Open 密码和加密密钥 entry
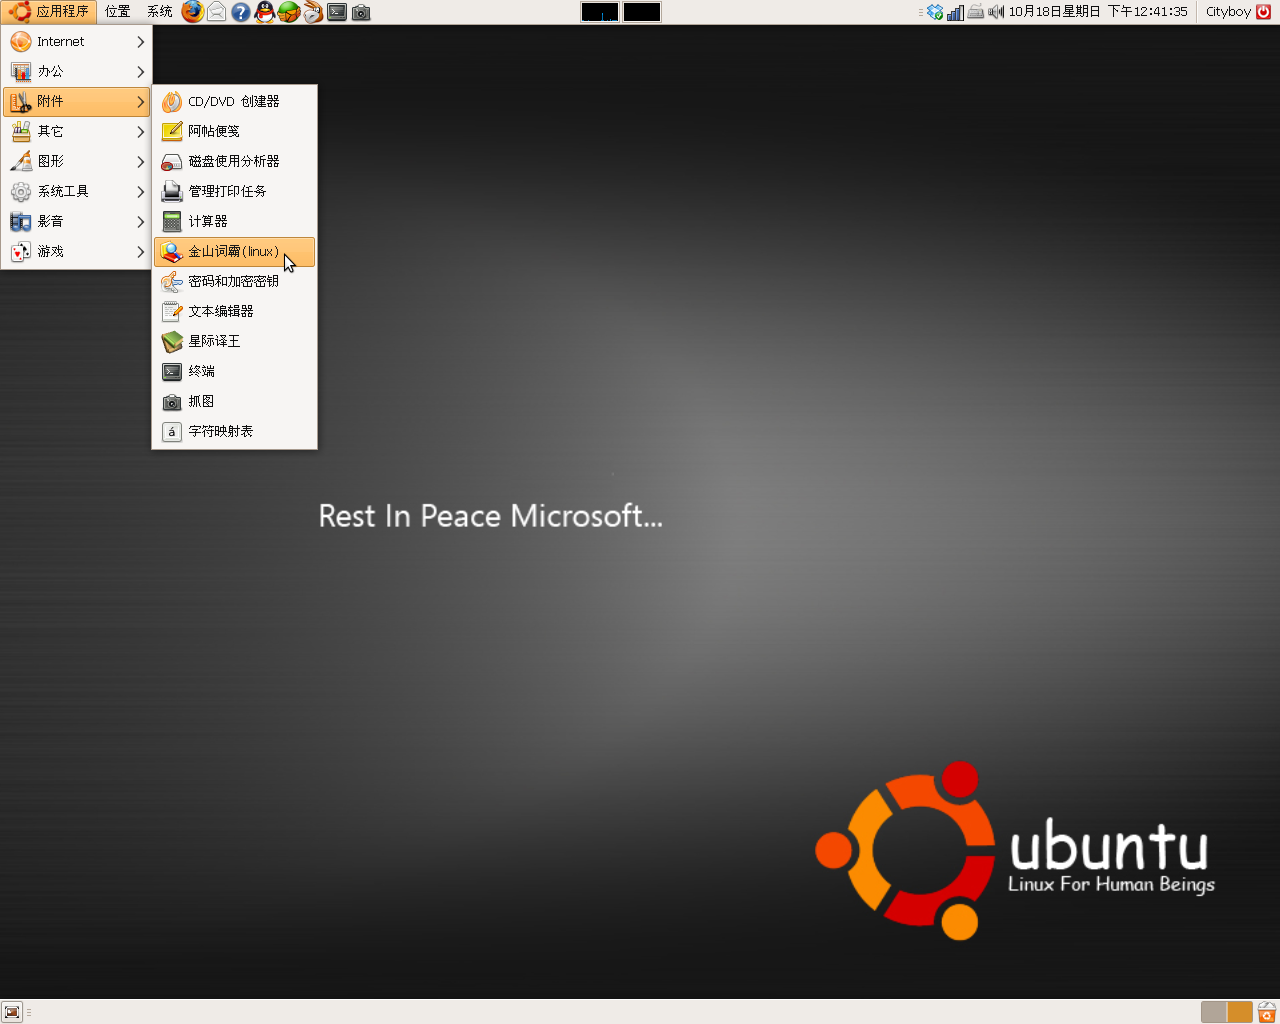Screen dimensions: 1280x1024 coord(235,281)
